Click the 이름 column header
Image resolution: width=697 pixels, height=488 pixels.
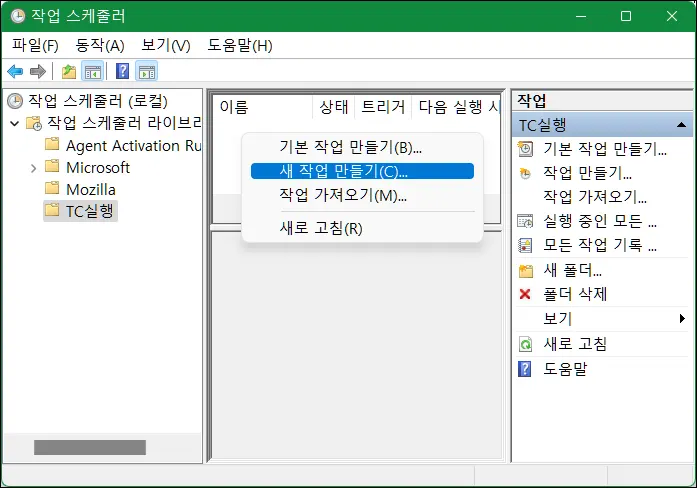(263, 107)
